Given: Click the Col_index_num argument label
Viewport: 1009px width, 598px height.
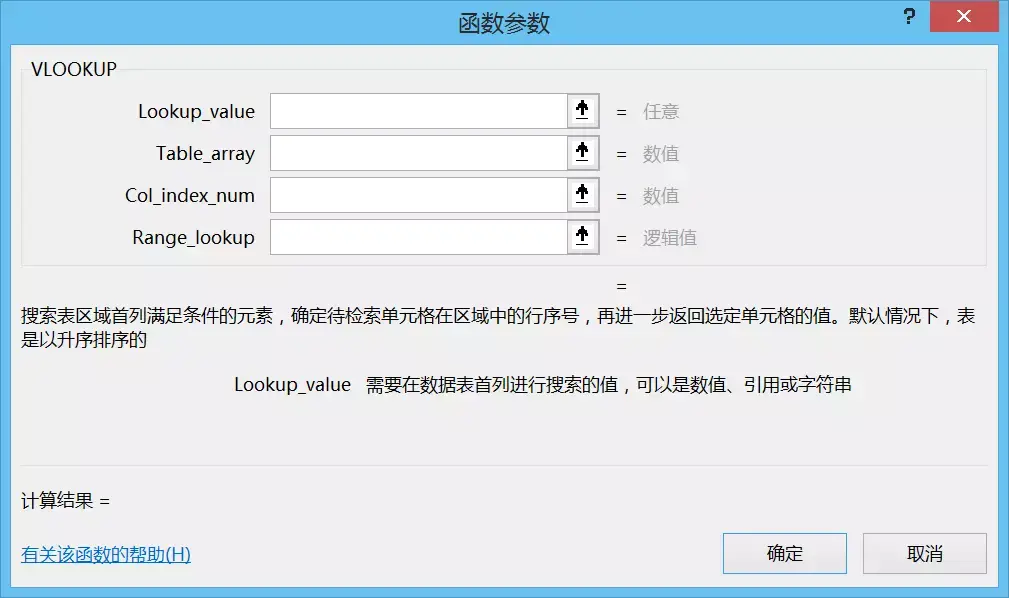Looking at the screenshot, I should click(x=190, y=194).
